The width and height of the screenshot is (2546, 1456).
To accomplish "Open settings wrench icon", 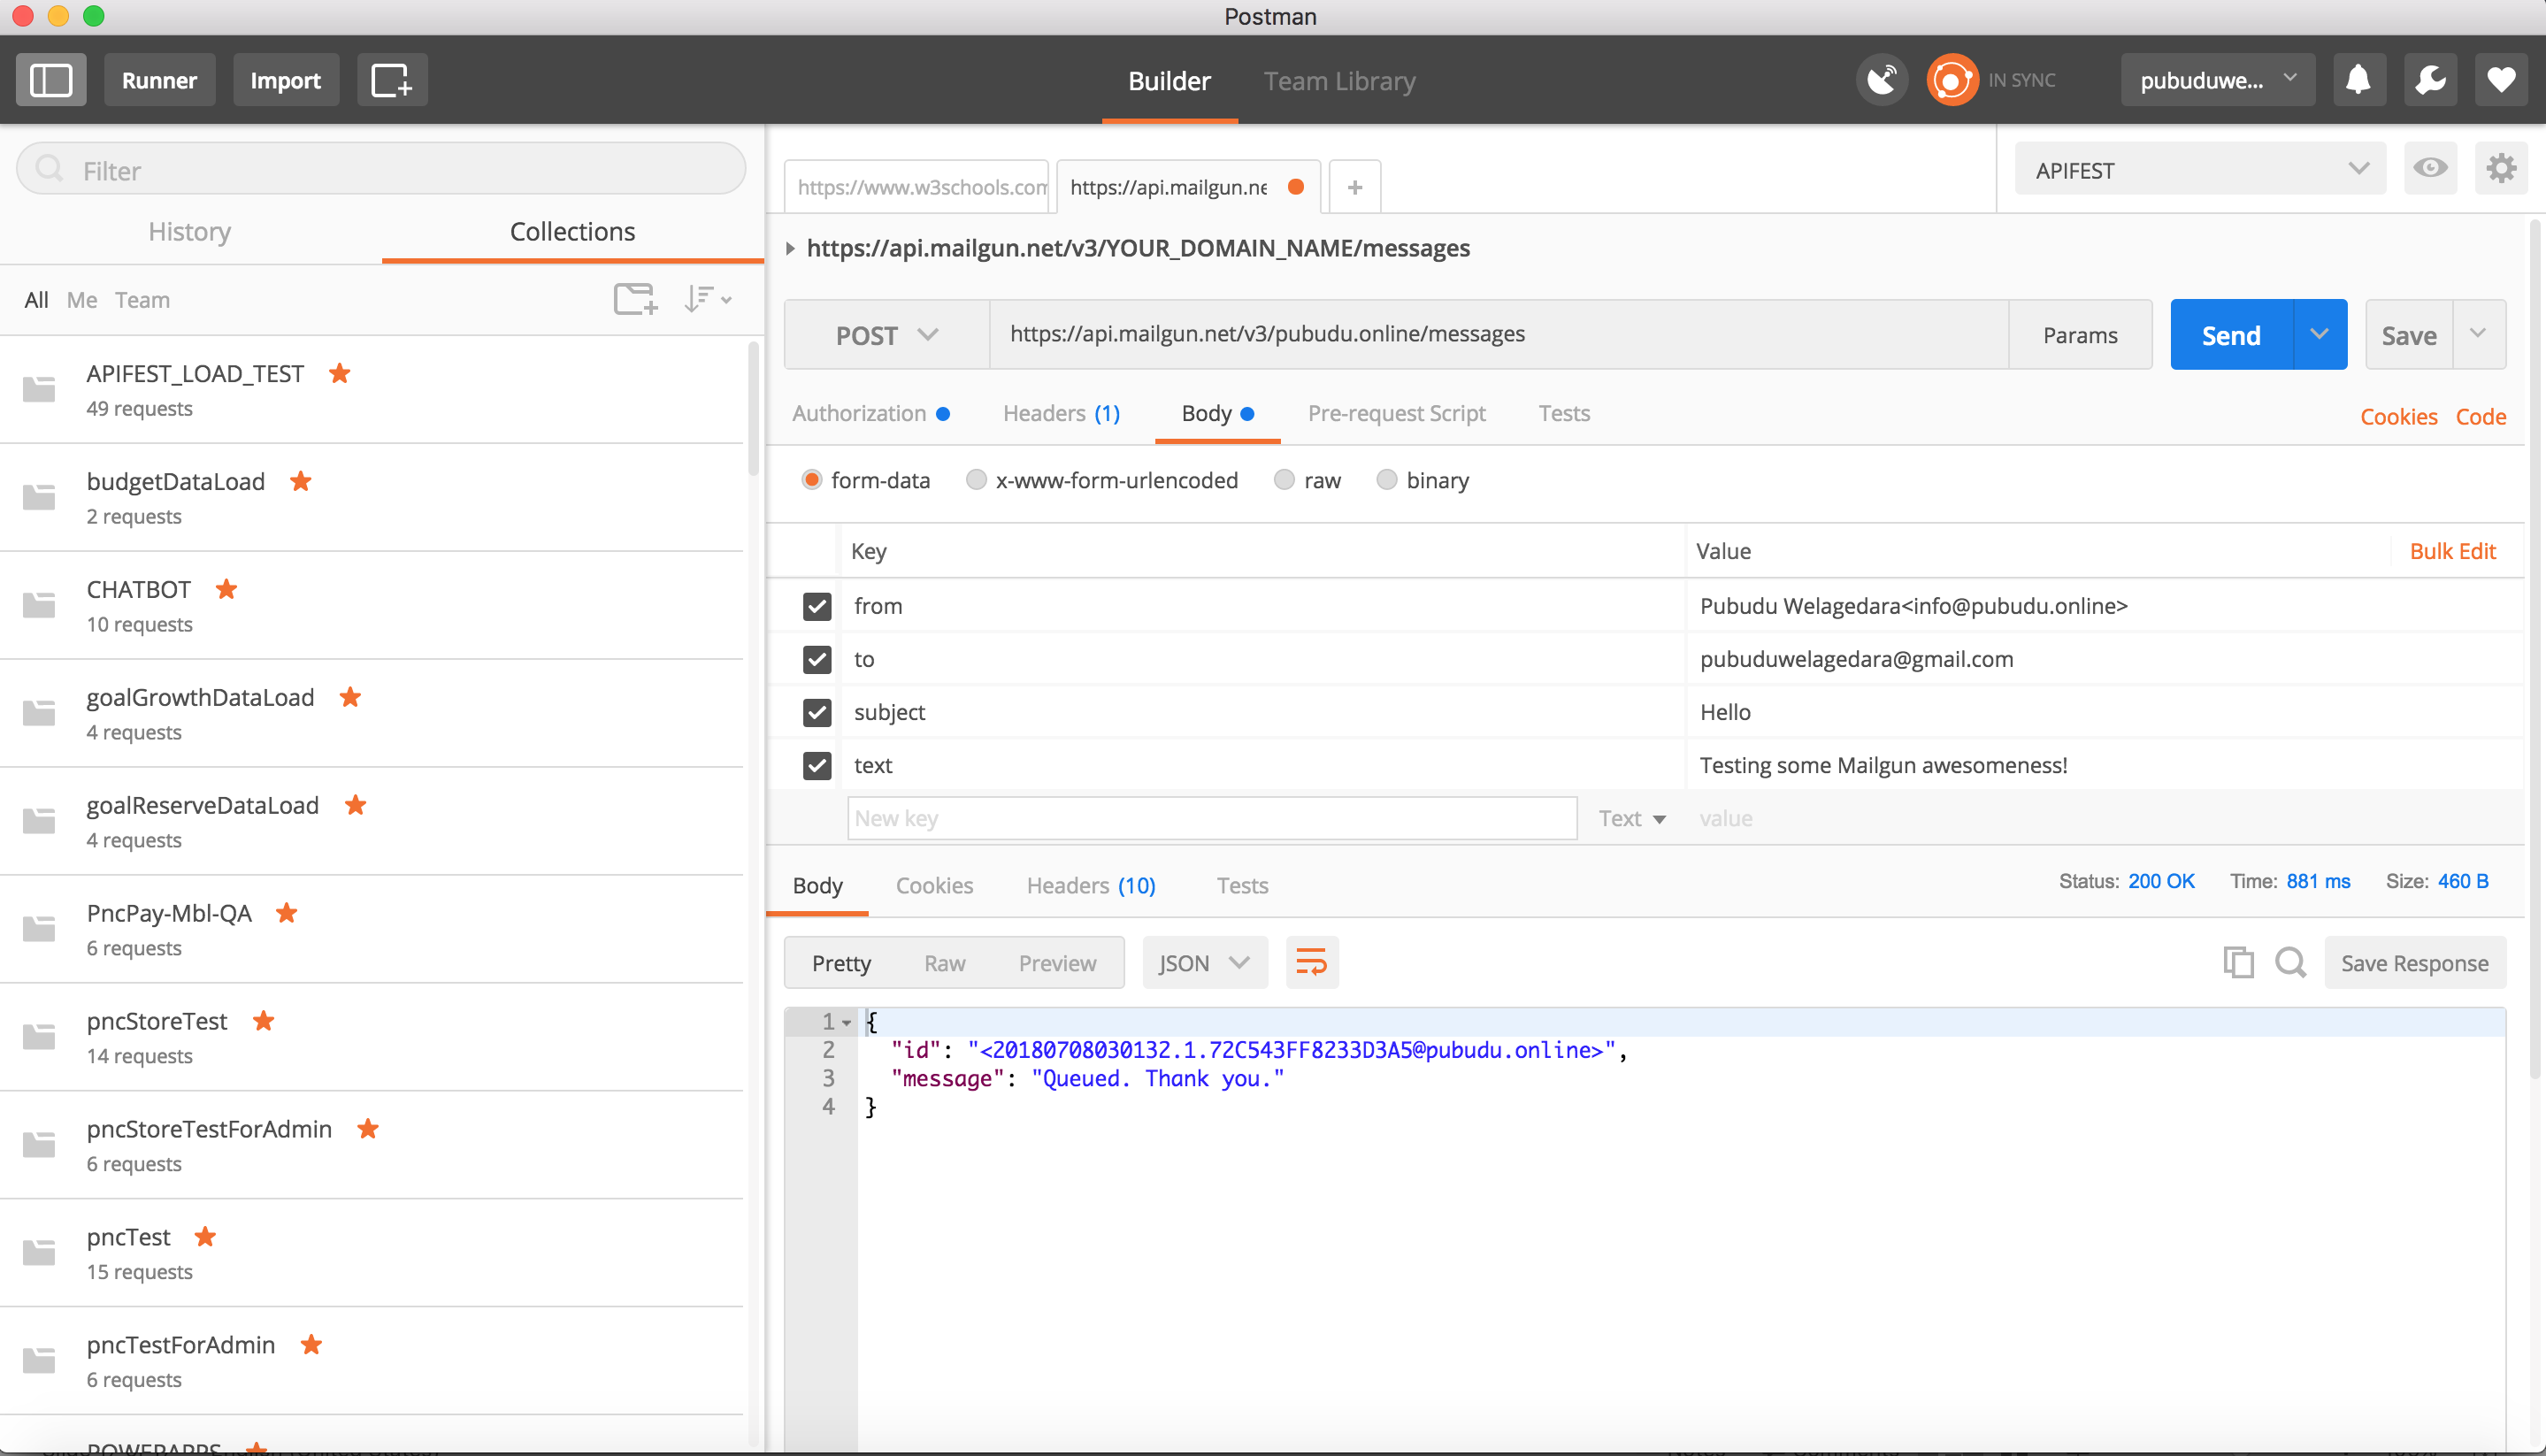I will [2430, 80].
